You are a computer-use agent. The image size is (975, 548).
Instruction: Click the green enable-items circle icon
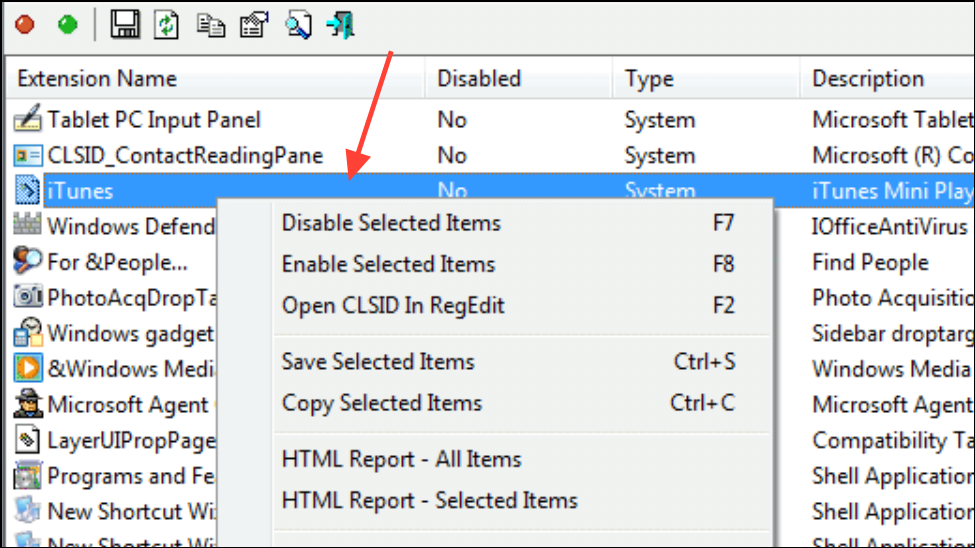[x=67, y=25]
